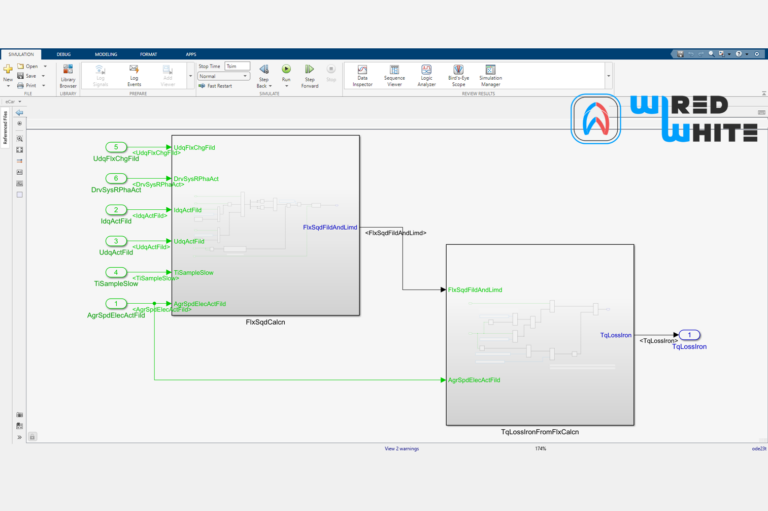Switch to the Modeling tab
The width and height of the screenshot is (768, 511).
pos(106,54)
